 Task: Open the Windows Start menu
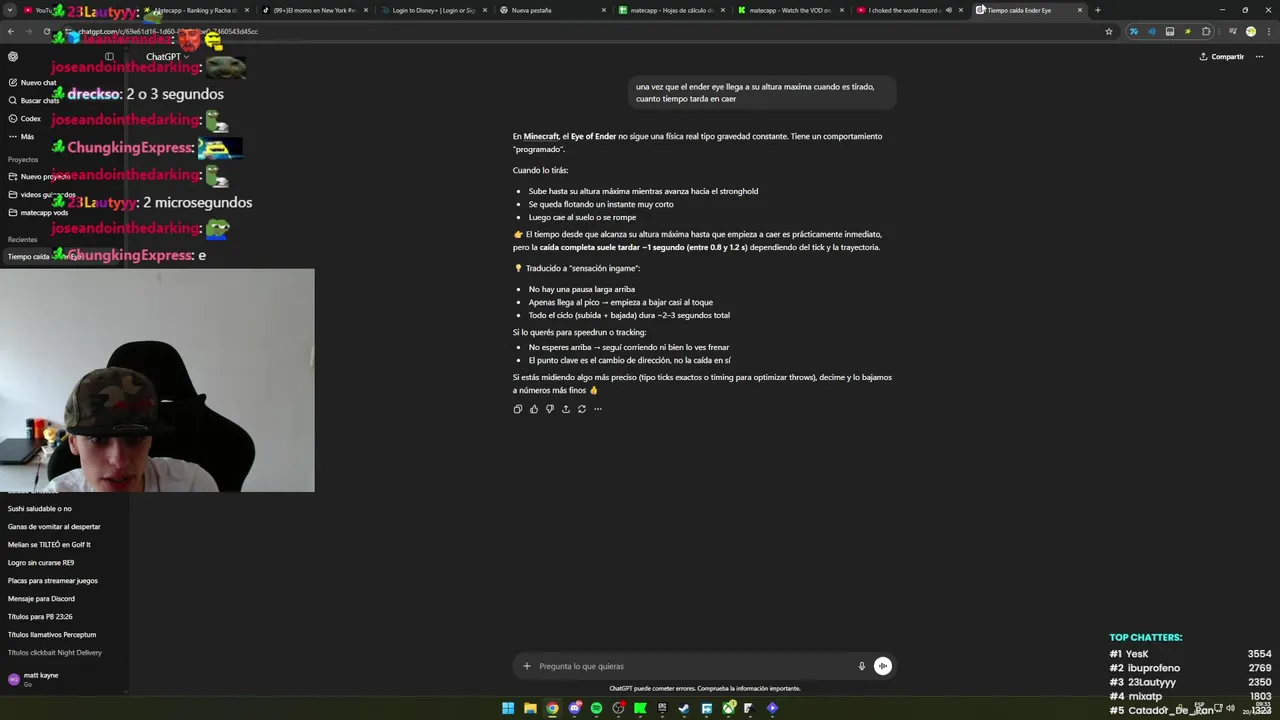click(x=508, y=708)
